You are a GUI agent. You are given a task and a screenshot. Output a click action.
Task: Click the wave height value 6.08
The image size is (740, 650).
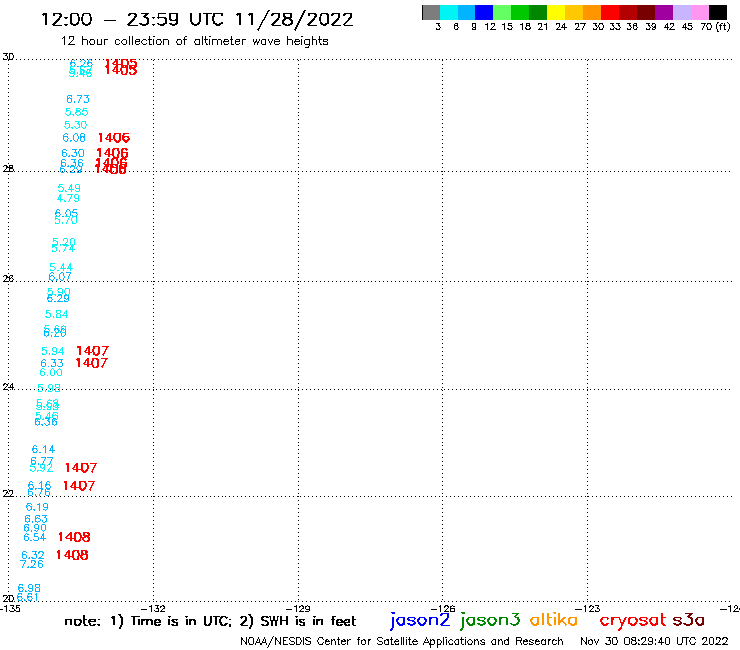tap(74, 138)
